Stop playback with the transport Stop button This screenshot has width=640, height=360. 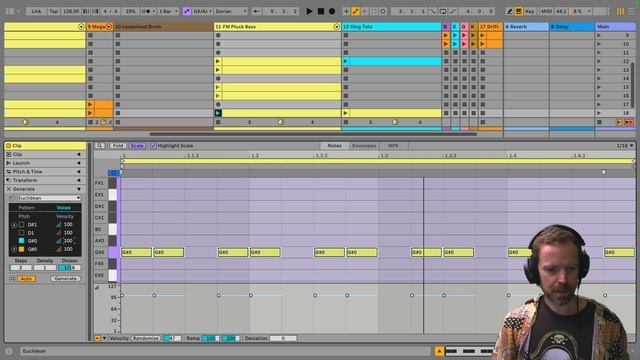[x=321, y=11]
